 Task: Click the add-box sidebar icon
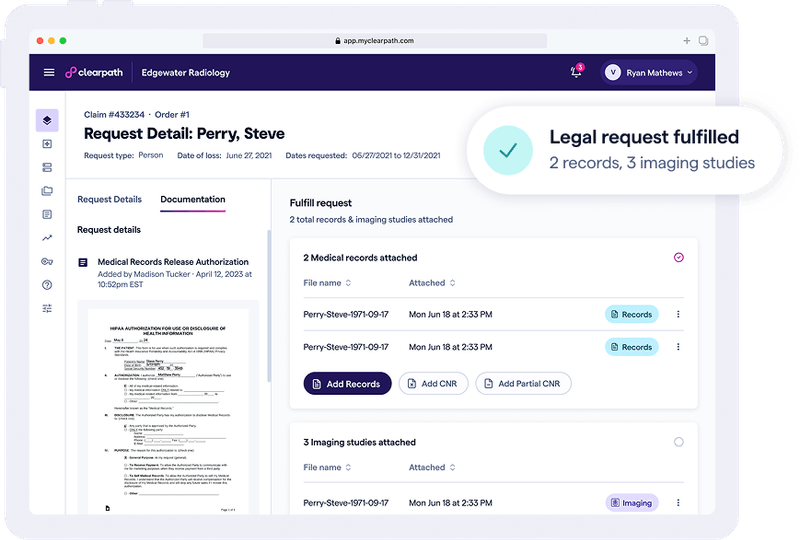click(47, 144)
